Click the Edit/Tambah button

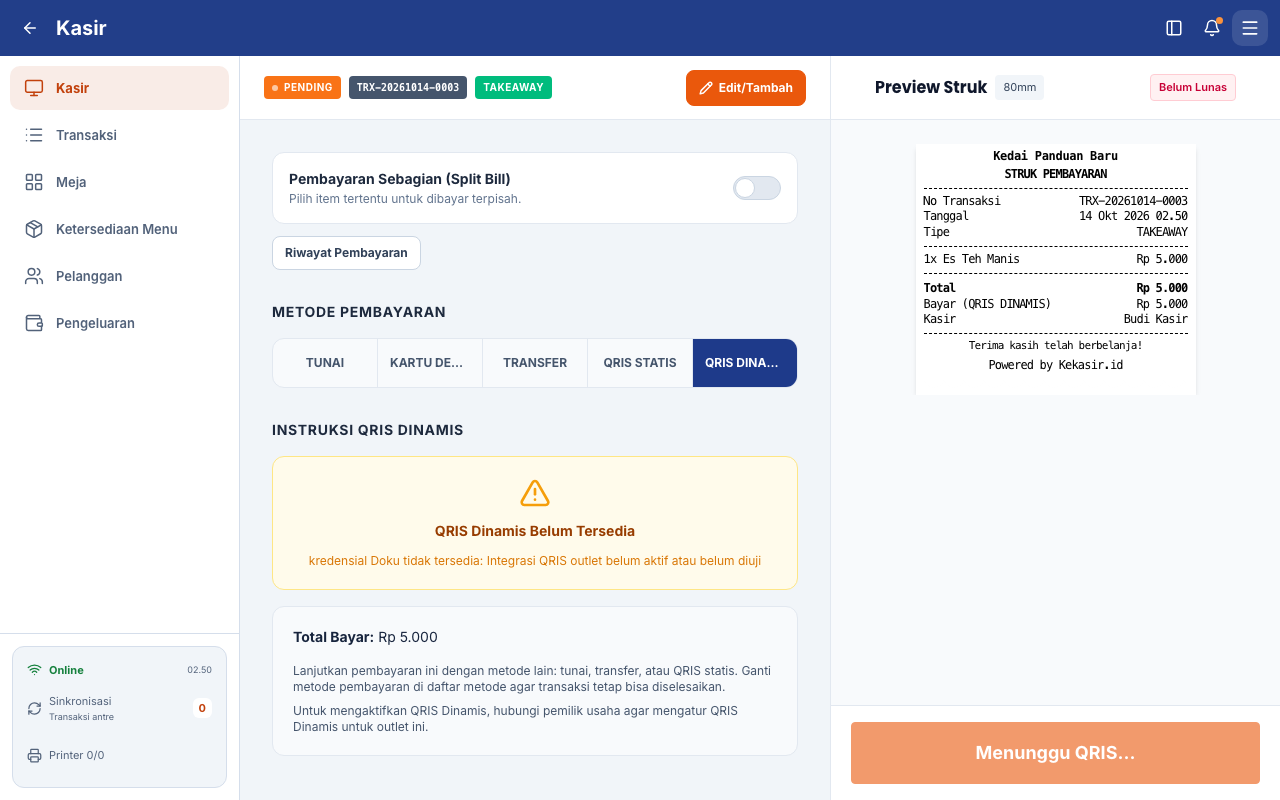[x=746, y=88]
